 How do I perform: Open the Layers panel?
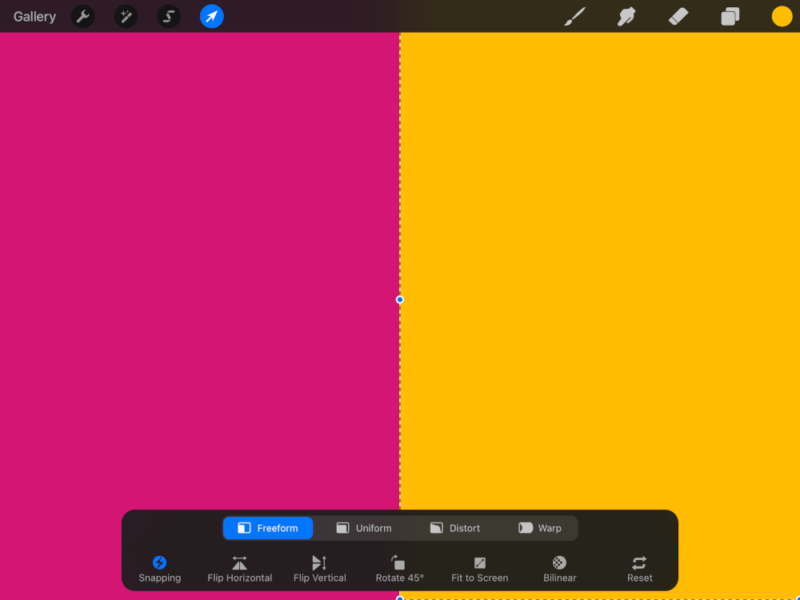click(x=729, y=16)
